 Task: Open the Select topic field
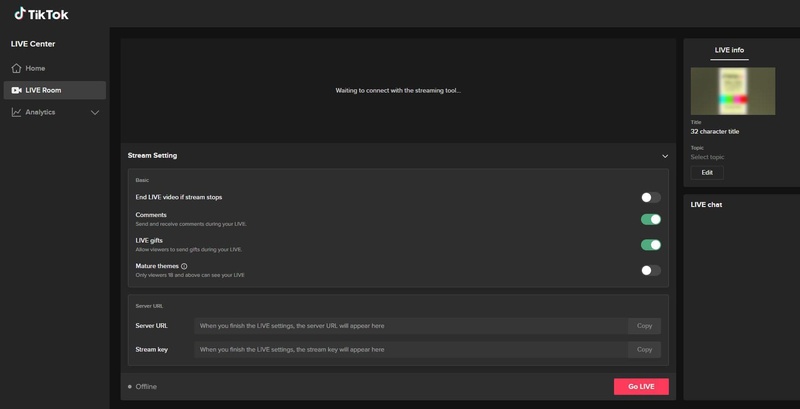click(x=708, y=157)
